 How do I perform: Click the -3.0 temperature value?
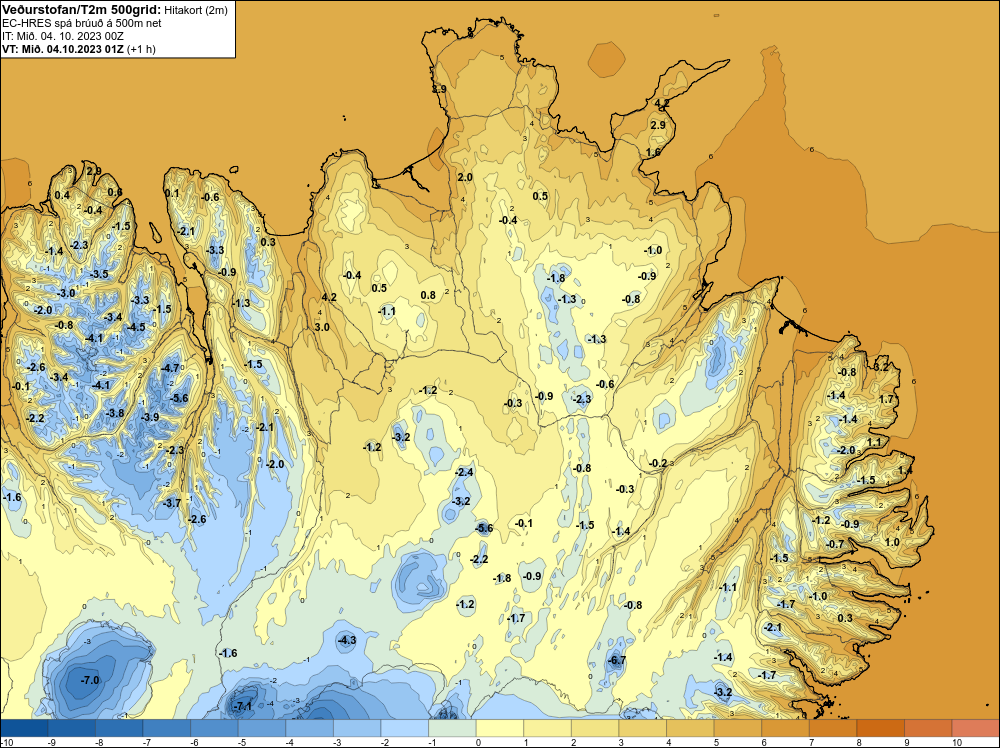[66, 293]
